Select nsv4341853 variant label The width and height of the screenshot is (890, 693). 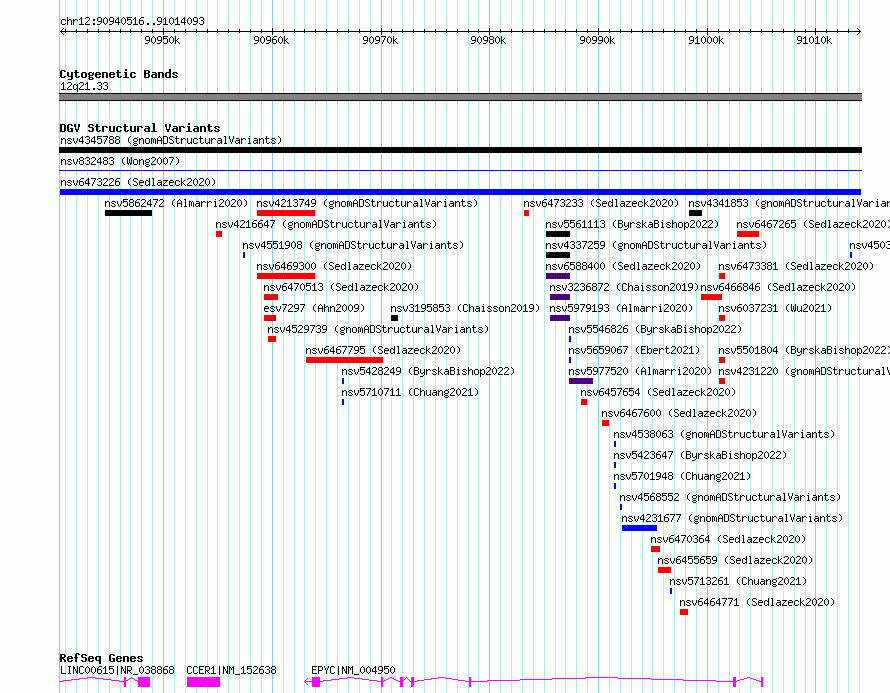point(789,203)
